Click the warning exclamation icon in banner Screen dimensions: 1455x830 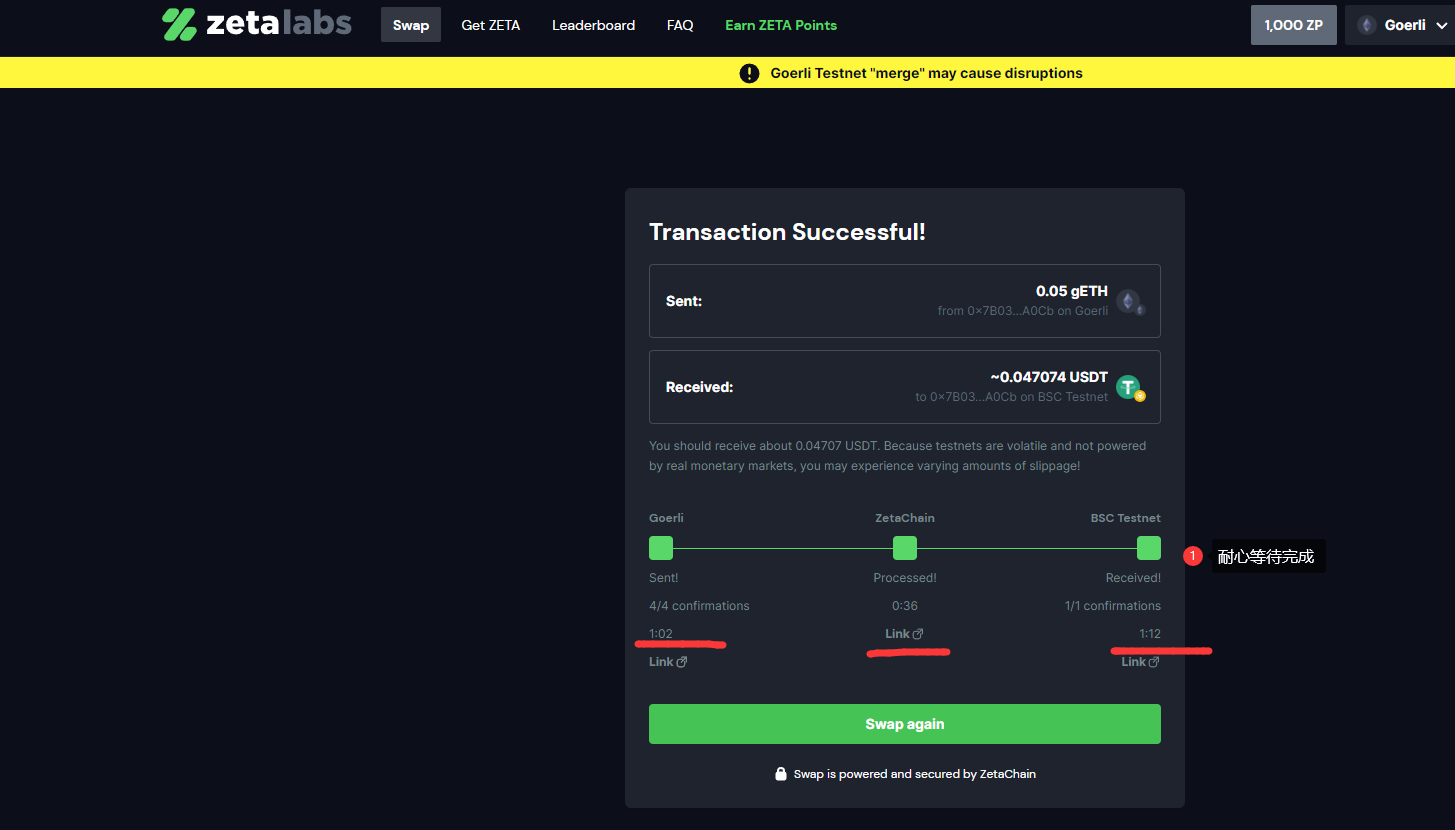tap(749, 73)
